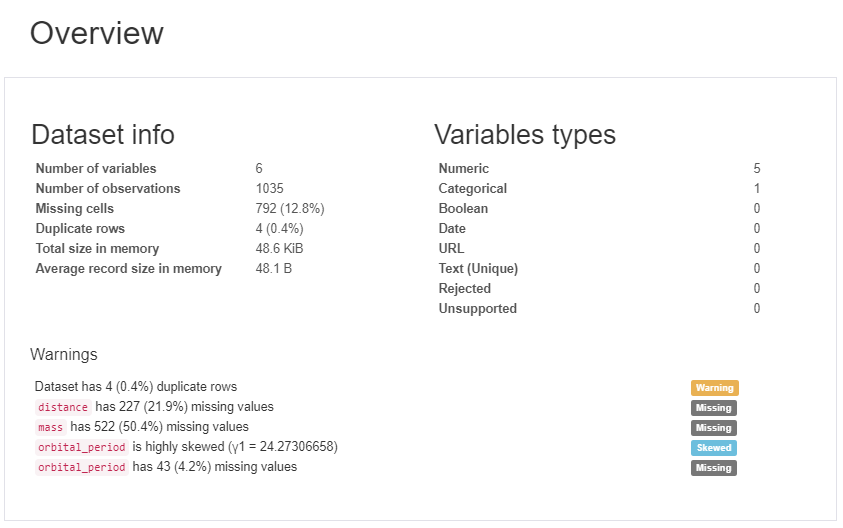The width and height of the screenshot is (843, 528).
Task: Click orbital_period in missing values warning
Action: pos(81,467)
